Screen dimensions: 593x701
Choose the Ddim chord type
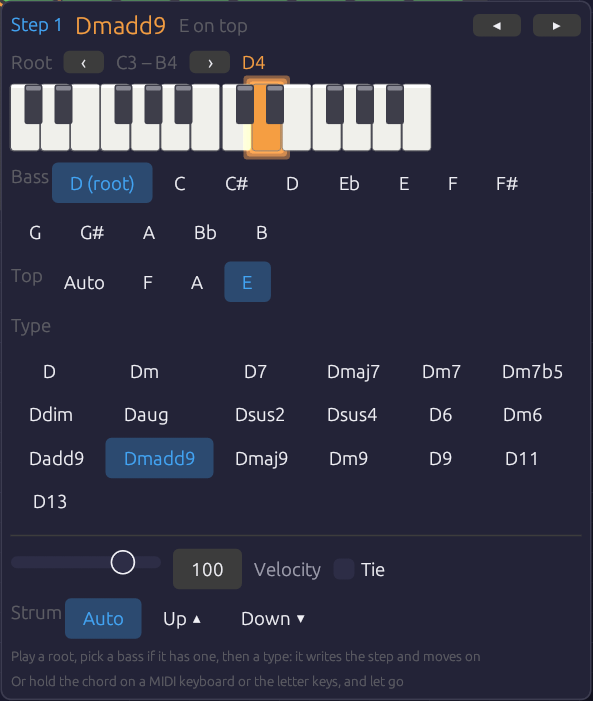pos(51,414)
